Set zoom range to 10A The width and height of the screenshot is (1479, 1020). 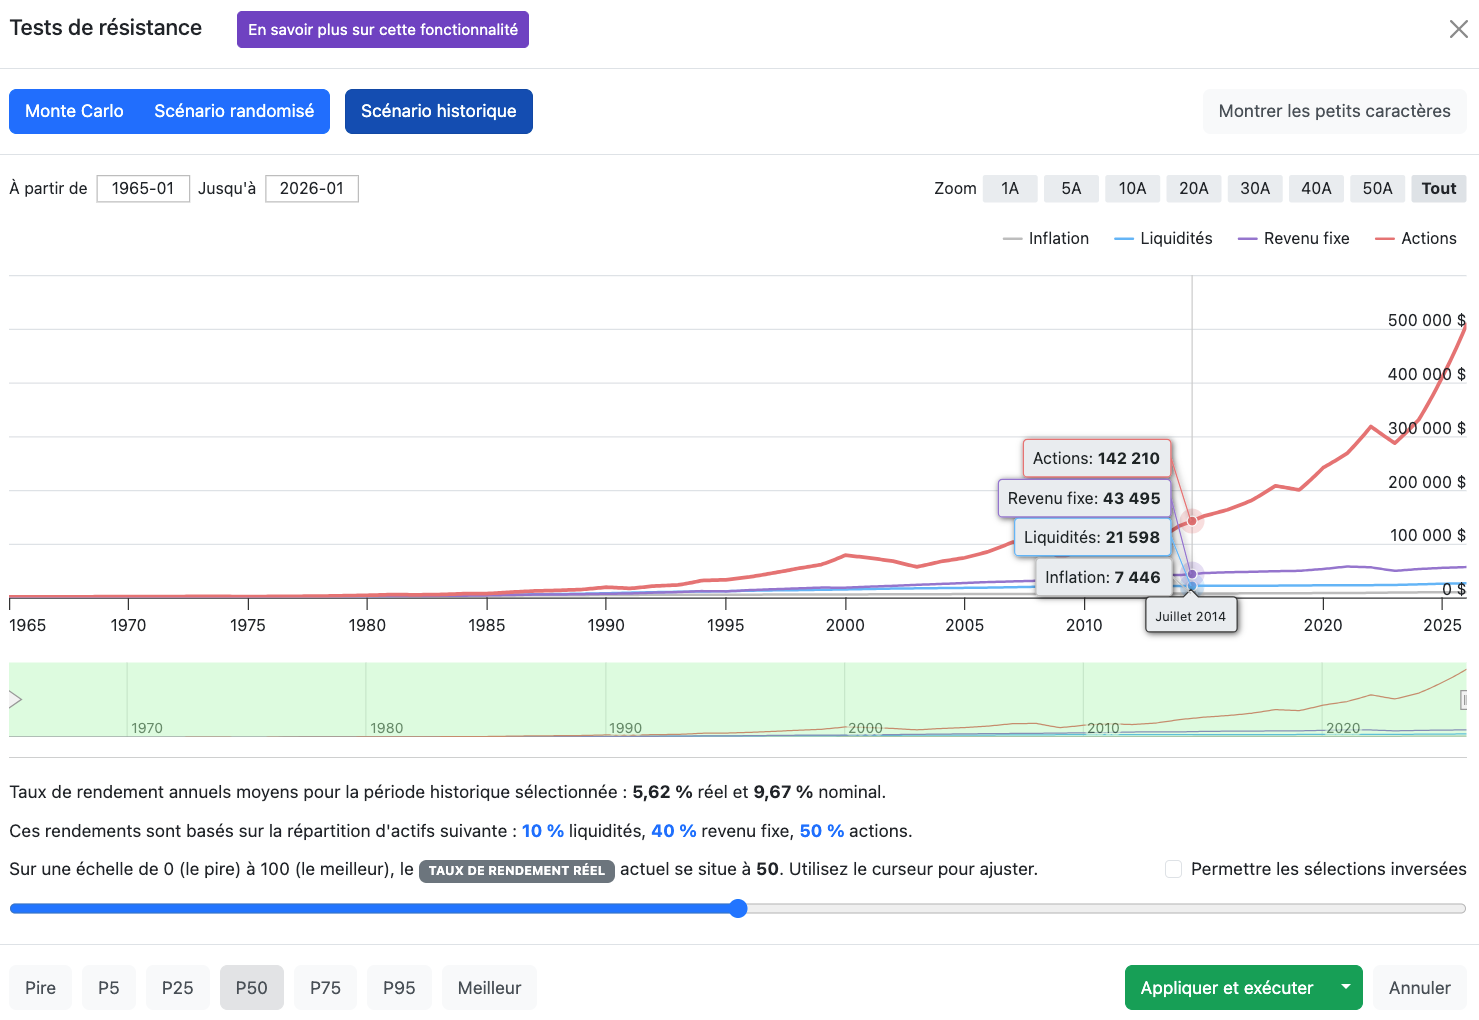(x=1132, y=188)
